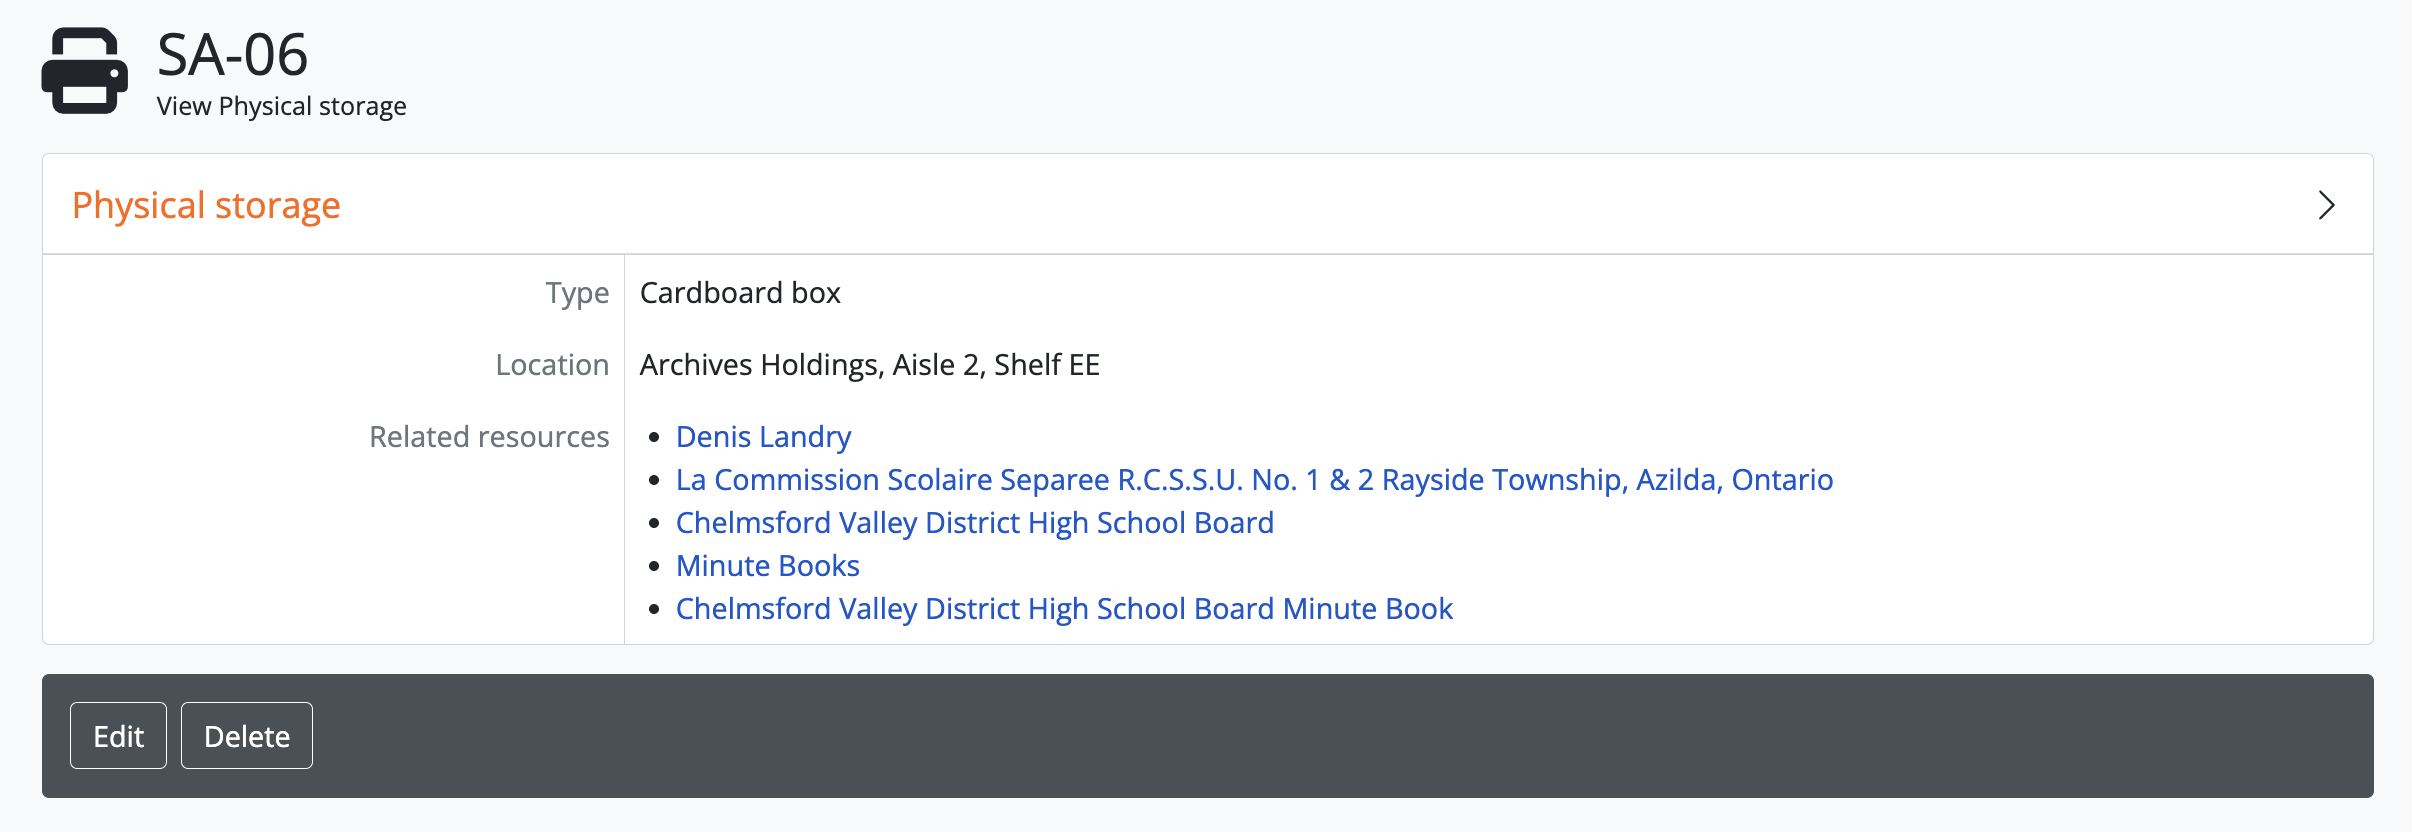Open the School Board Minute Book link
The height and width of the screenshot is (832, 2412).
click(1064, 609)
